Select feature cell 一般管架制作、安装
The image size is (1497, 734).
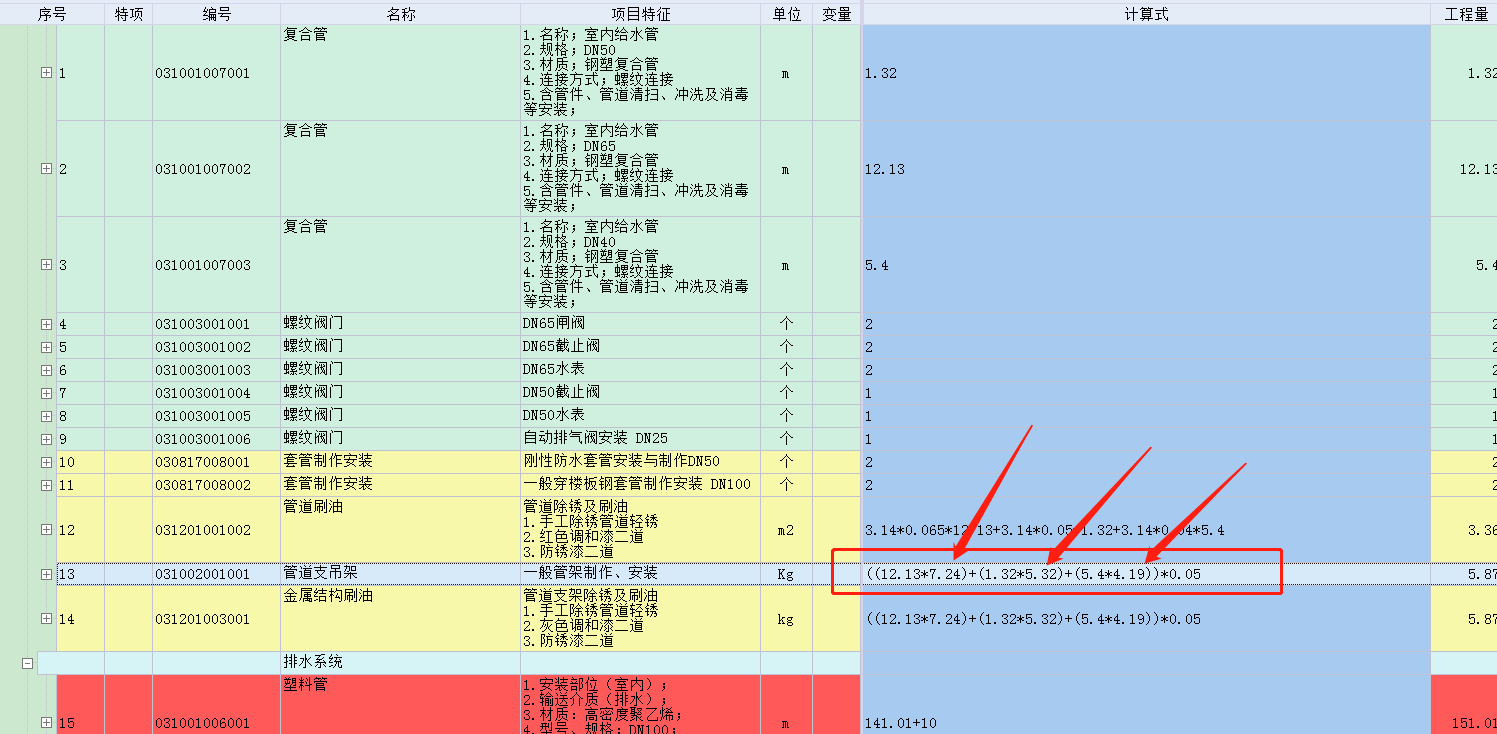(640, 574)
